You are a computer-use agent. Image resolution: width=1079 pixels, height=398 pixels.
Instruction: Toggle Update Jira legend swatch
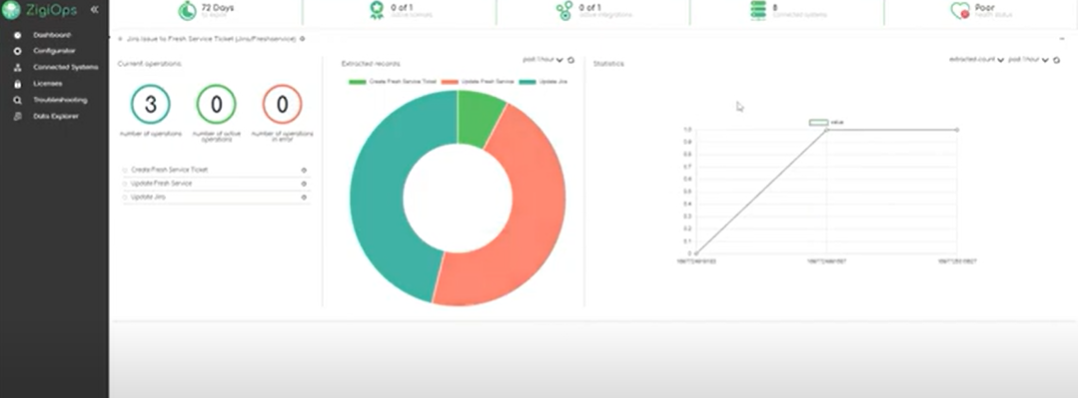click(x=528, y=82)
